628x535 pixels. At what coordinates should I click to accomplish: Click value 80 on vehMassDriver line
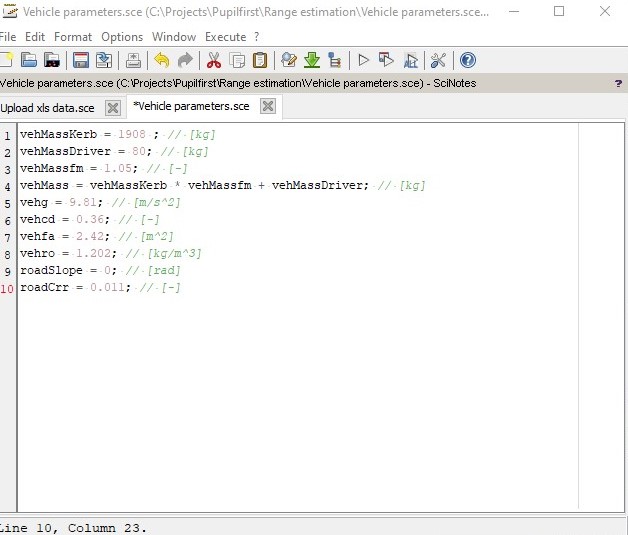click(x=139, y=151)
